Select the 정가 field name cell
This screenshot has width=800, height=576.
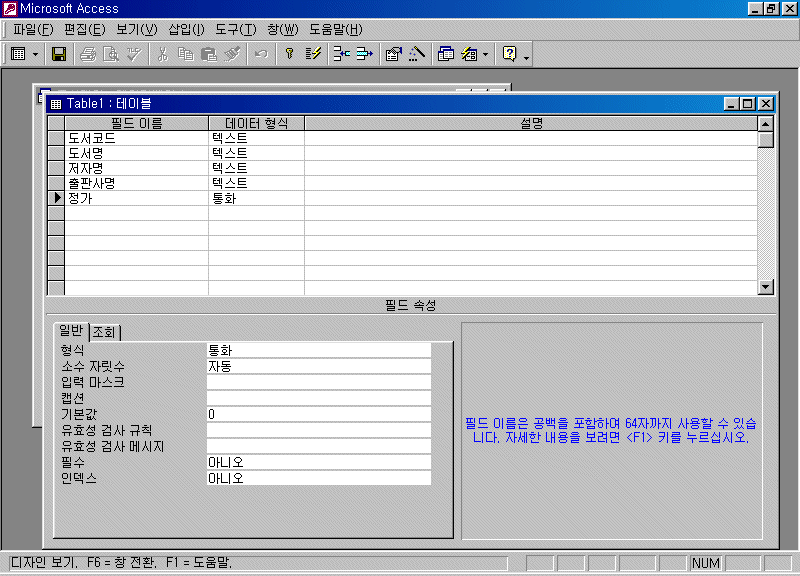(x=136, y=198)
